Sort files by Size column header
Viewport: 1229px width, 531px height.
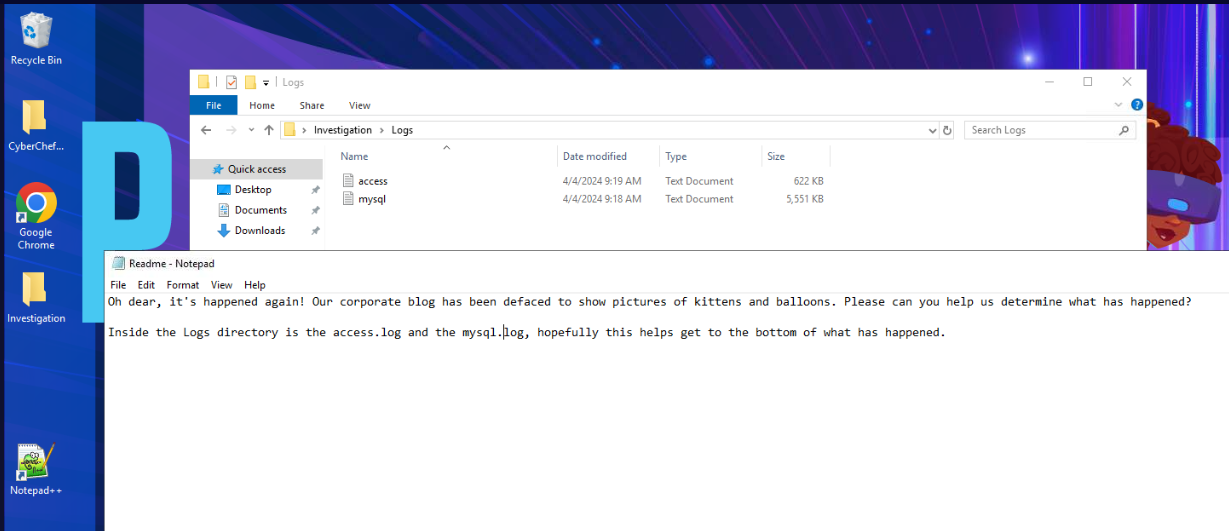(x=795, y=156)
